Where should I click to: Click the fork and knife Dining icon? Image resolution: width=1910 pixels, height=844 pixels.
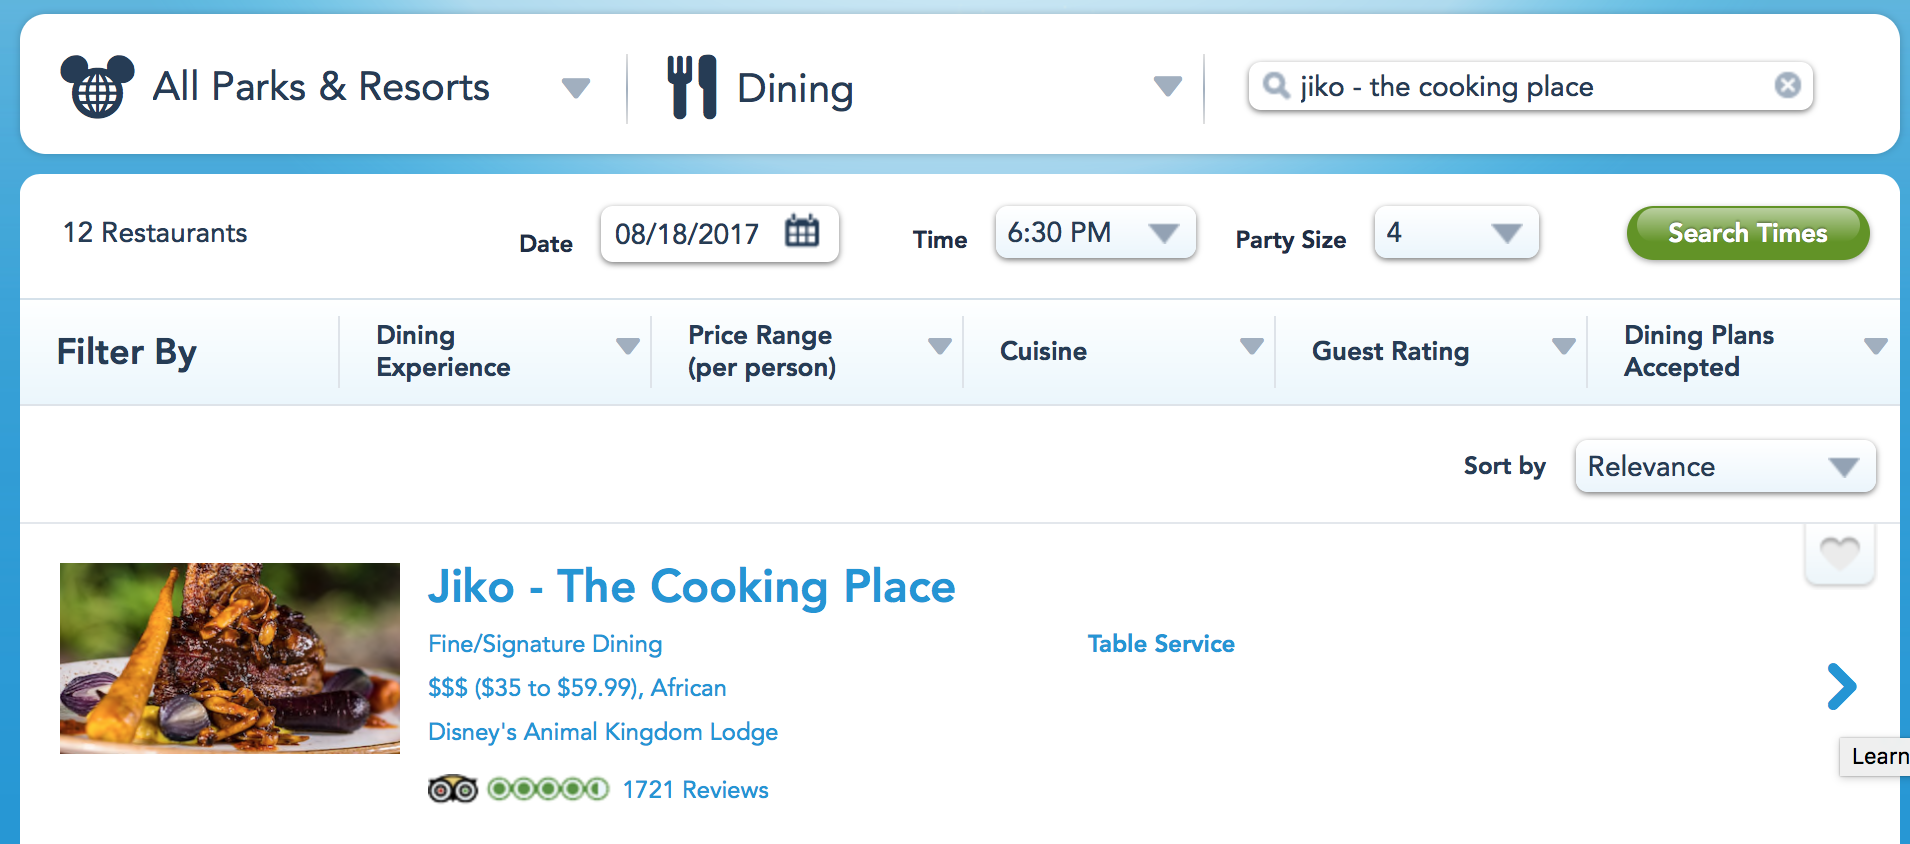pyautogui.click(x=692, y=87)
